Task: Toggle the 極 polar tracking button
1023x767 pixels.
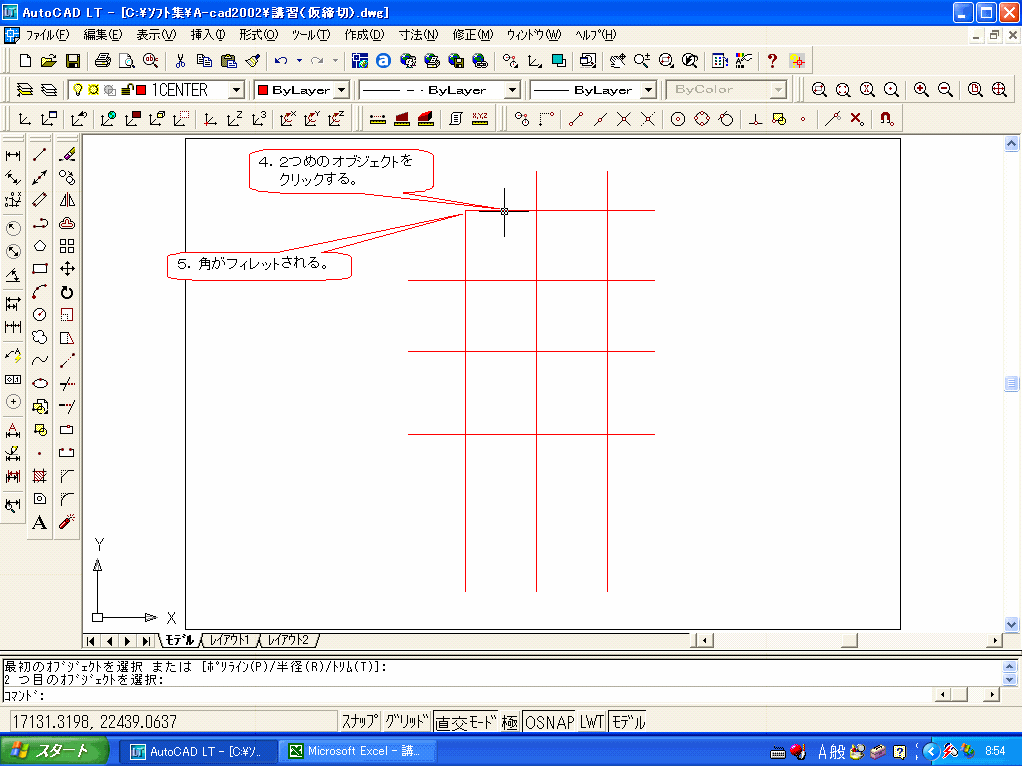Action: pyautogui.click(x=510, y=722)
